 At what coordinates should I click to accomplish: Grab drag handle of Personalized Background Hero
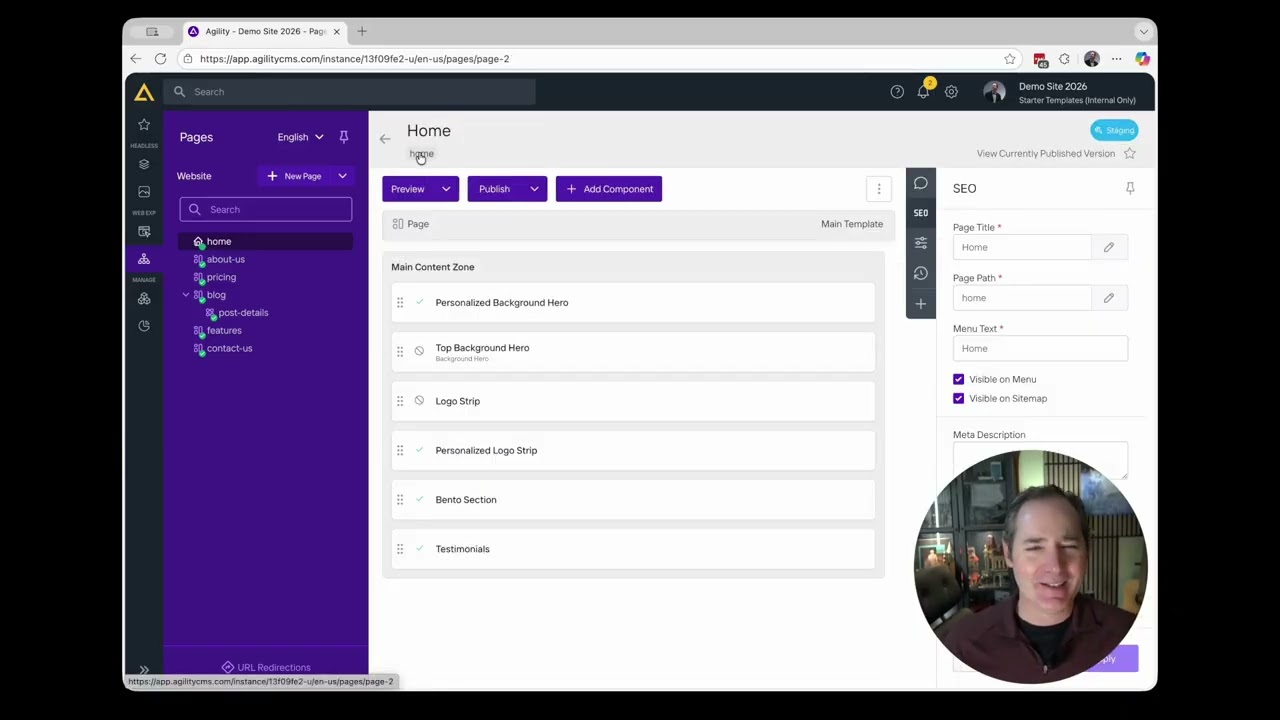(x=400, y=302)
